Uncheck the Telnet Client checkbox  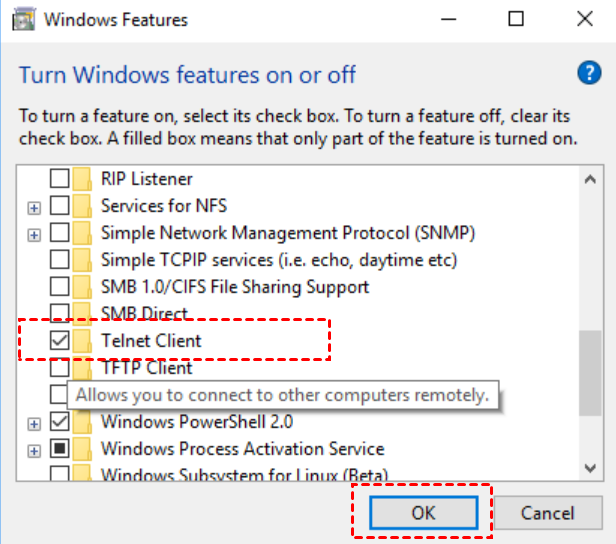[60, 341]
